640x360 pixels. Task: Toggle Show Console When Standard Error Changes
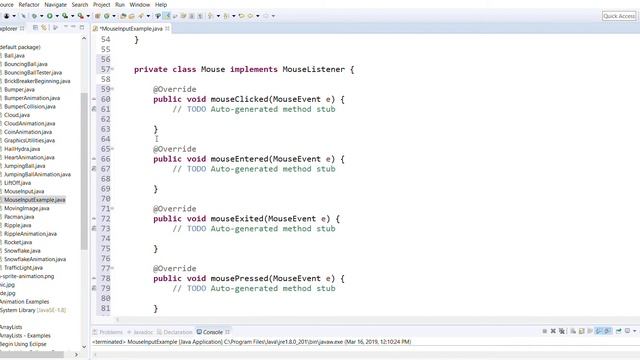pyautogui.click(x=607, y=331)
